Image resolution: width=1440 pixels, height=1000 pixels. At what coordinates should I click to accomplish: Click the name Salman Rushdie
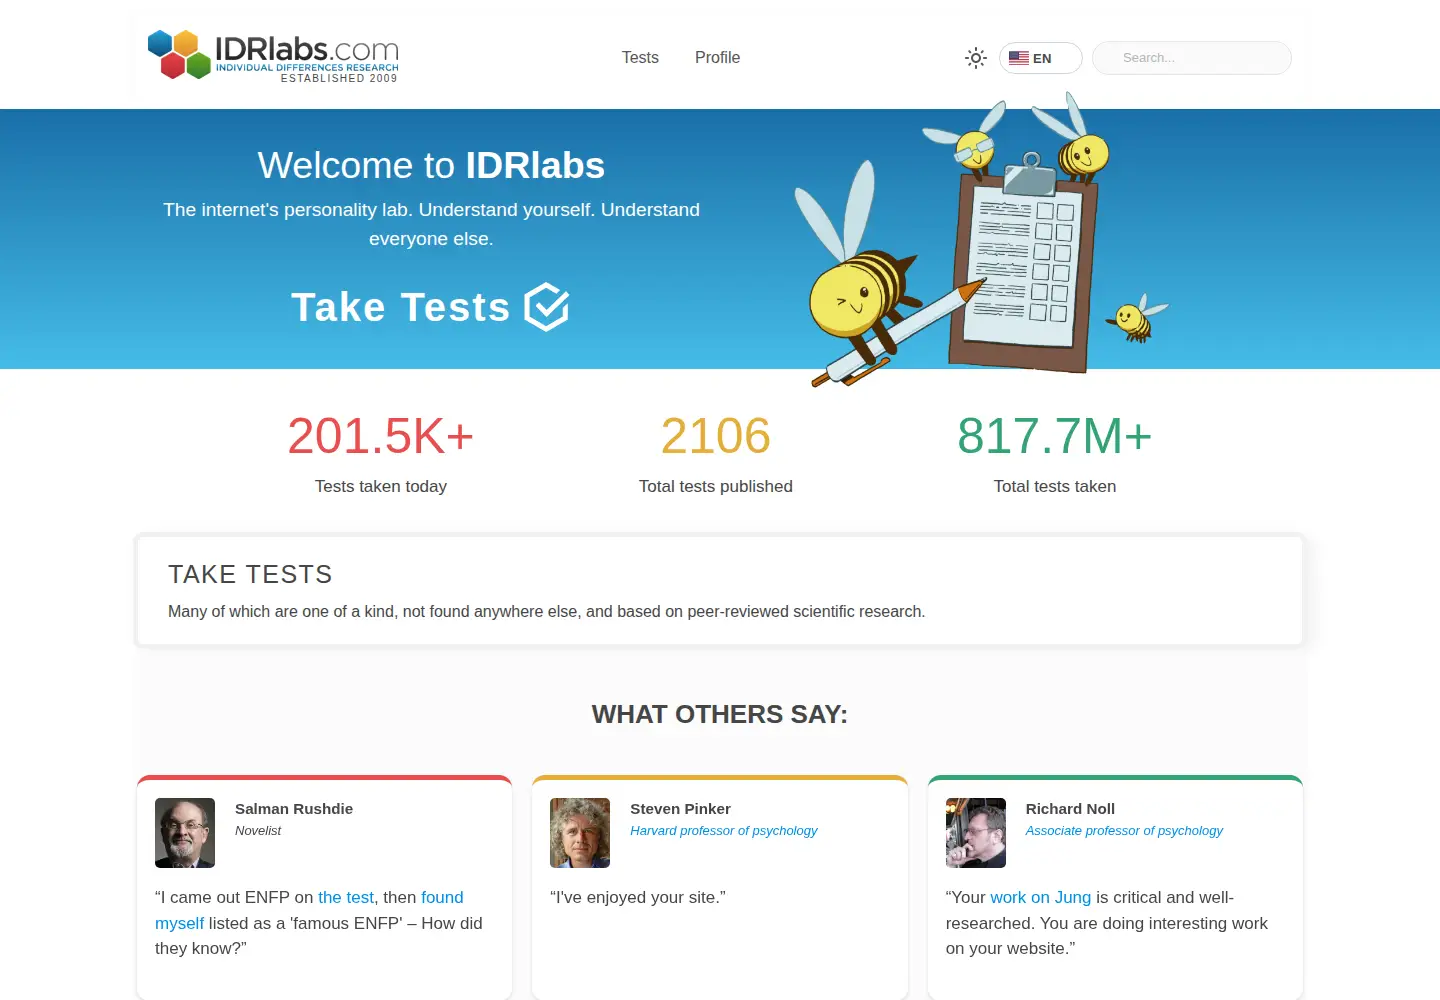coord(294,809)
